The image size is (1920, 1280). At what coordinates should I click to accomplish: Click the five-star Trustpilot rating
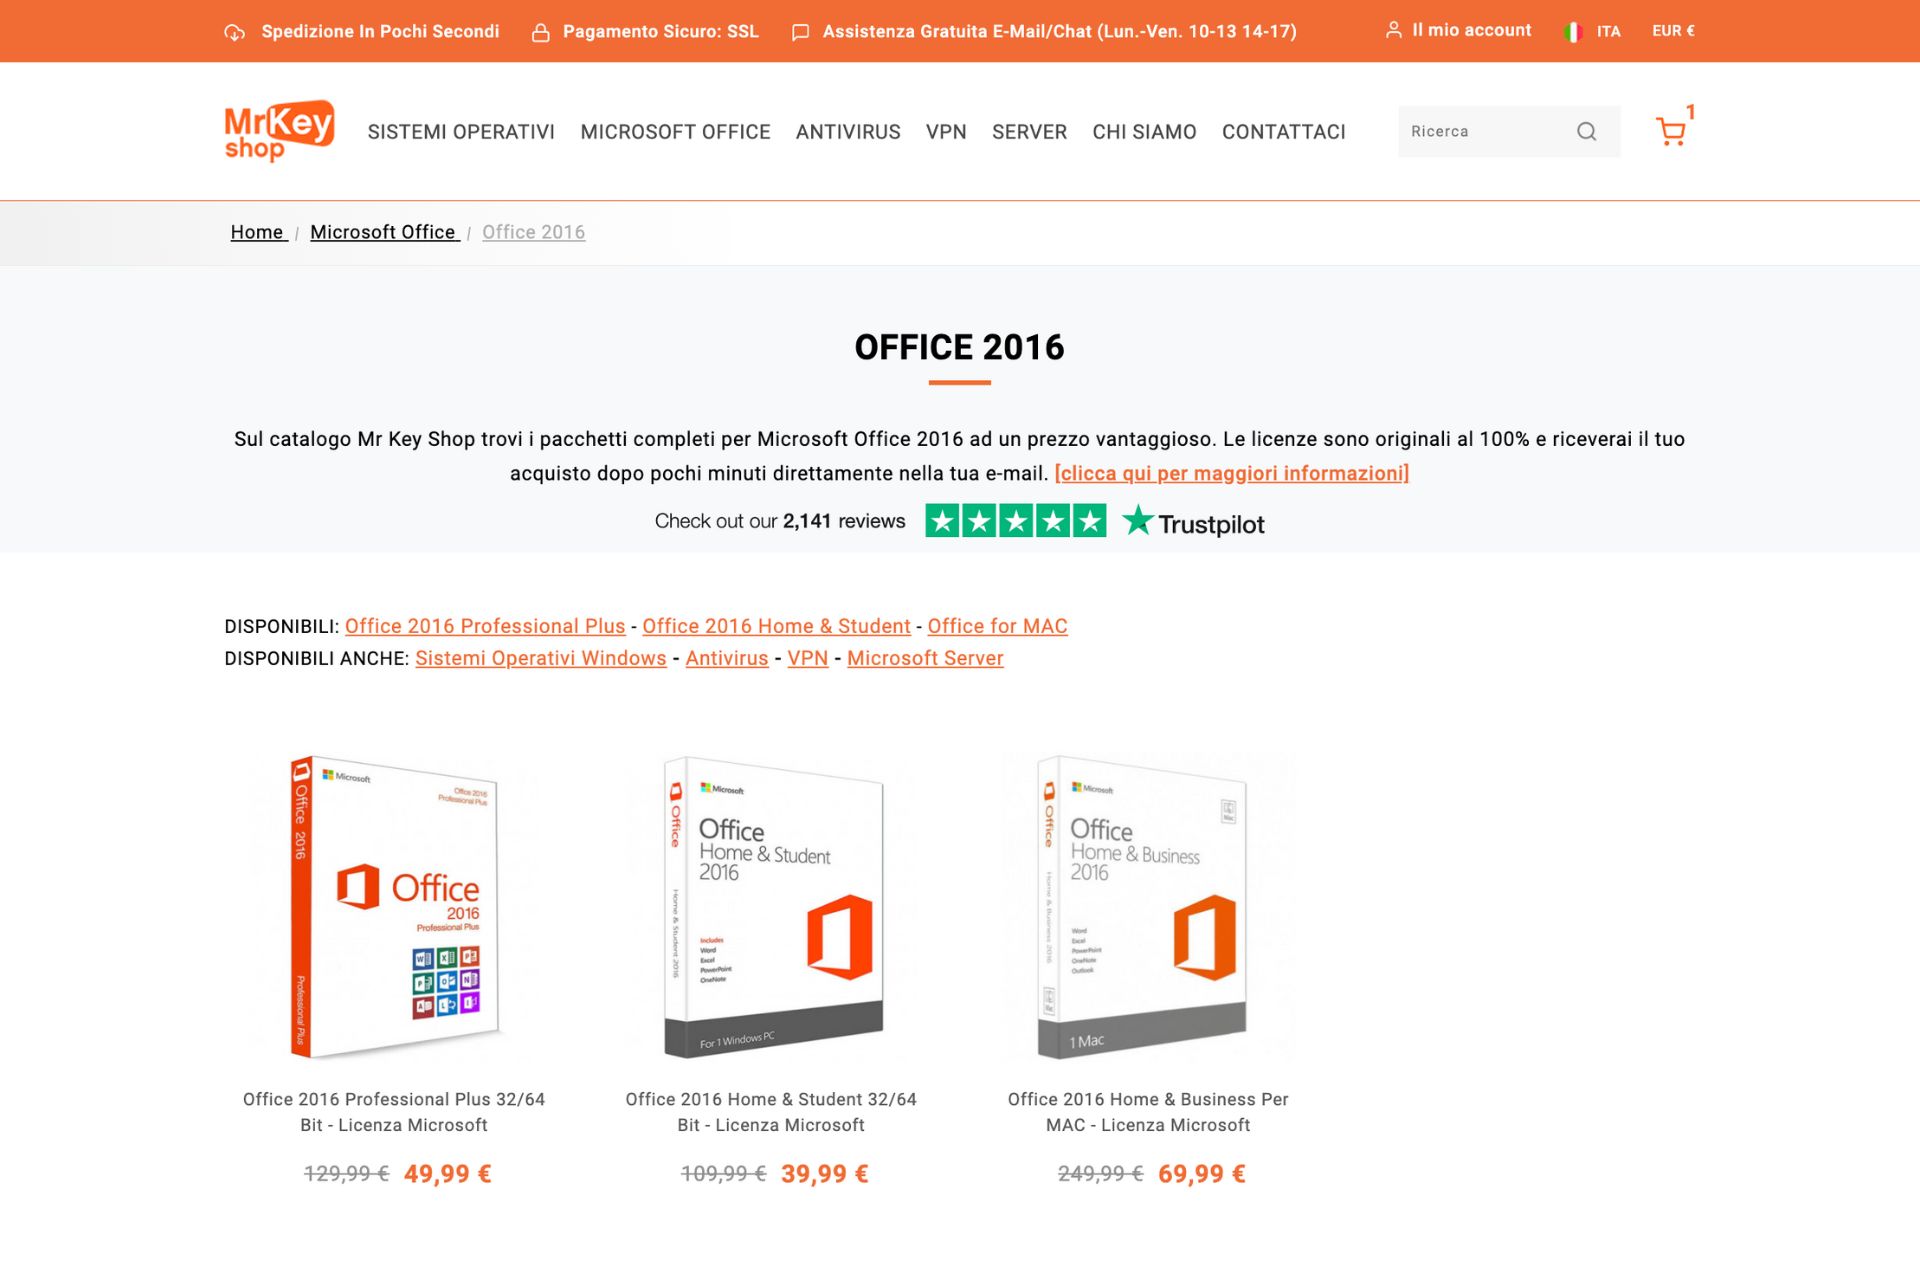(x=1015, y=521)
